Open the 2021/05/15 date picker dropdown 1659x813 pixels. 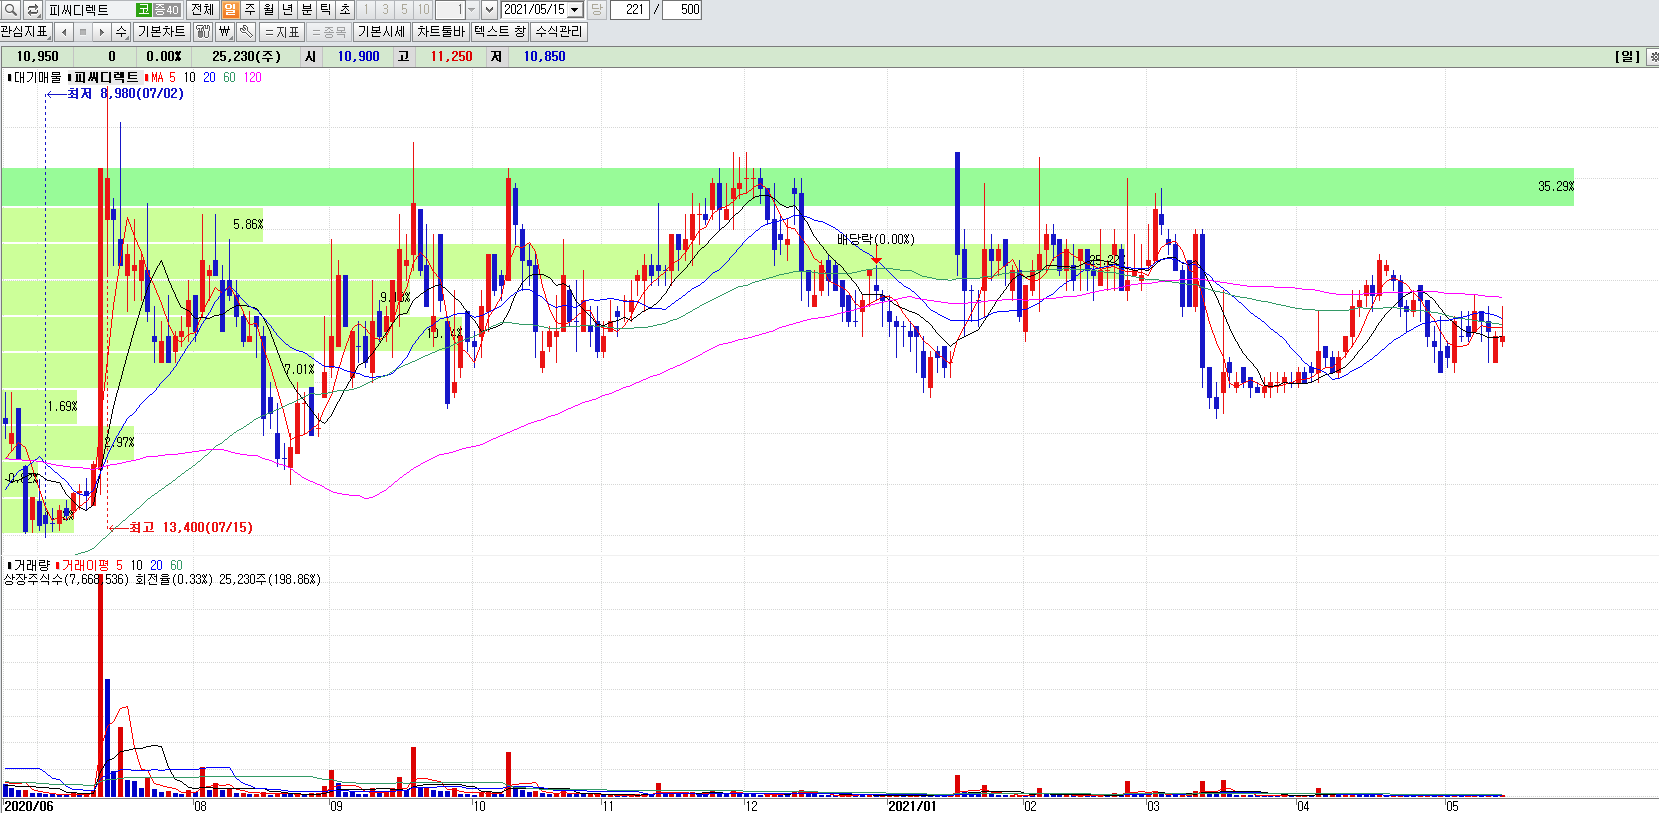coord(575,10)
